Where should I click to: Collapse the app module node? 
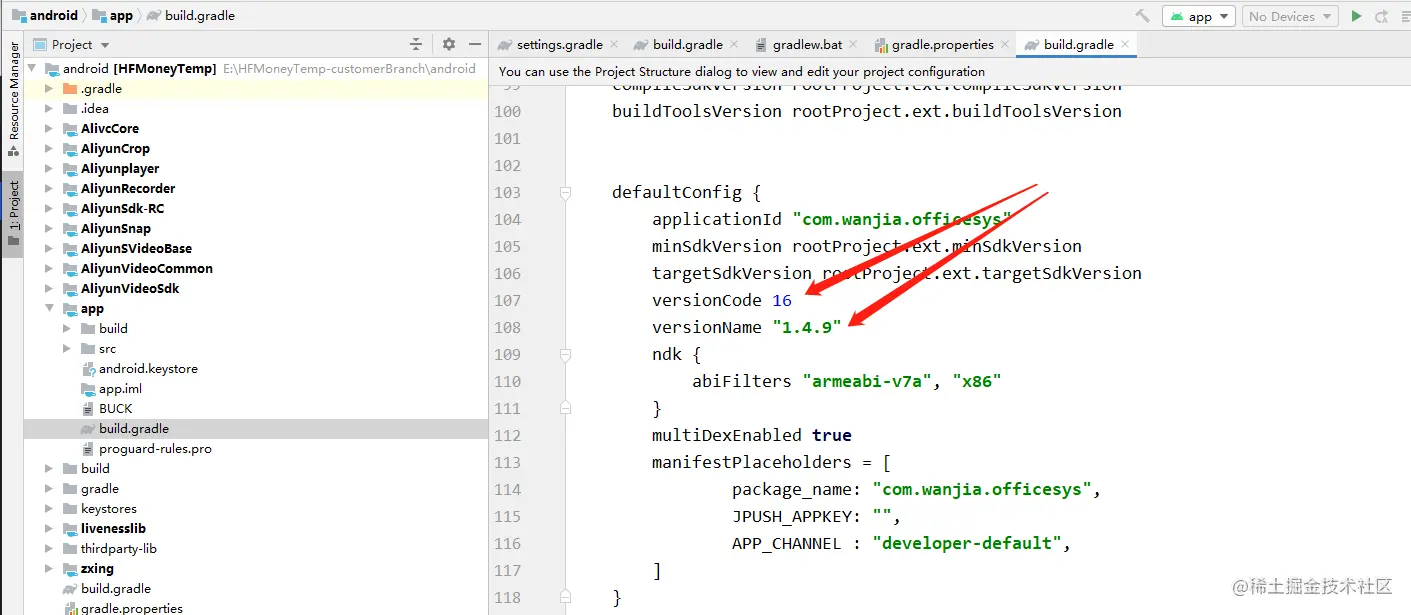coord(51,308)
